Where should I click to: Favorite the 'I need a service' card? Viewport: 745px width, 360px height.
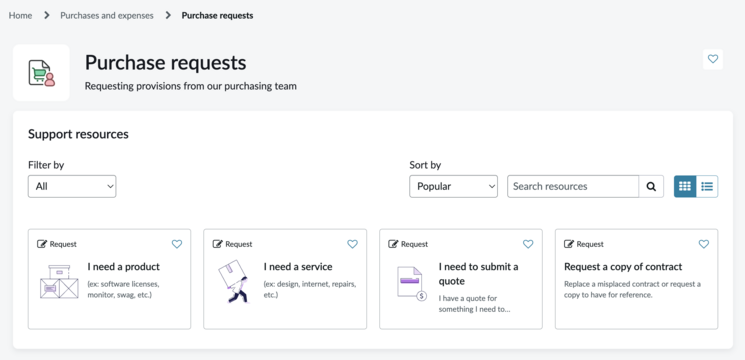pos(352,244)
